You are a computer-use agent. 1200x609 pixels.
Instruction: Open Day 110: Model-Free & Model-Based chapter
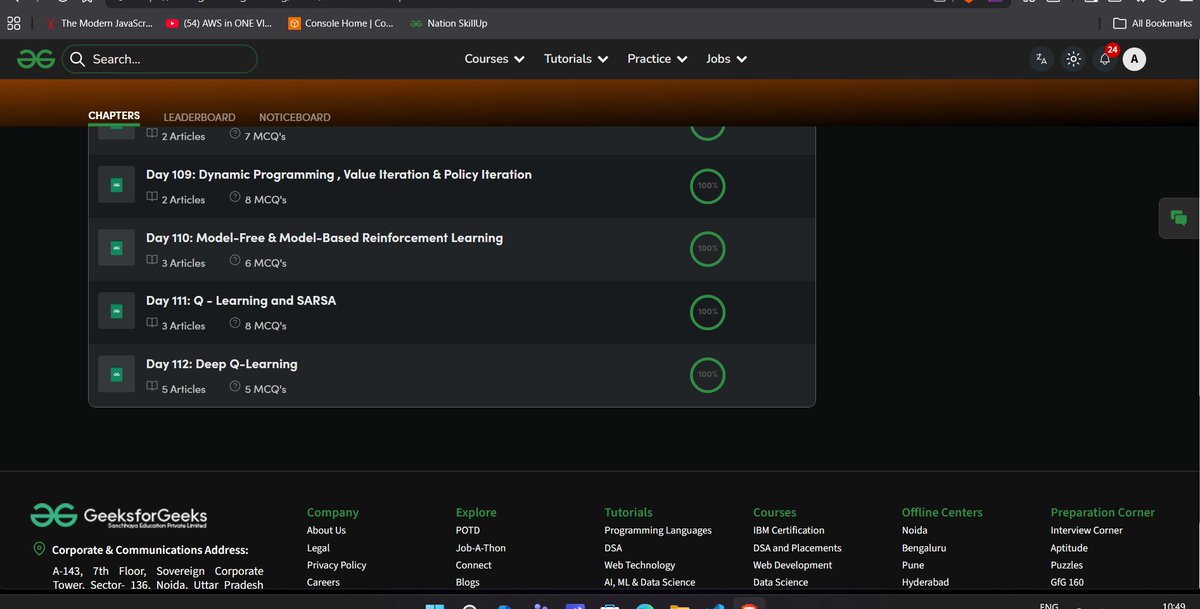324,238
